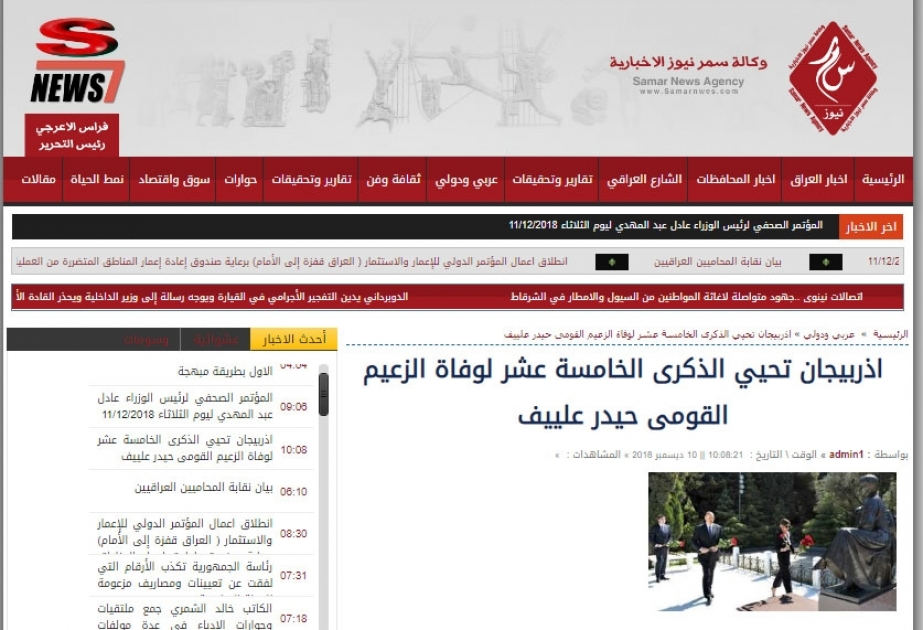Viewport: 923px width, 630px height.
Task: Switch to أحدث الاخبار tab
Action: [294, 339]
